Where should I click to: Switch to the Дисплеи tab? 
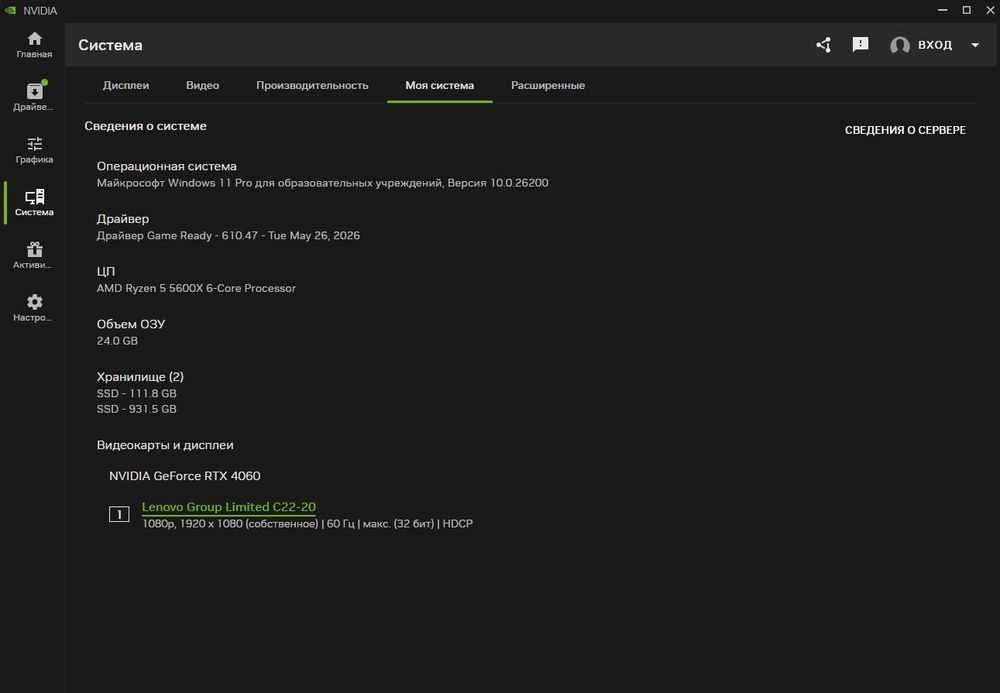(x=126, y=85)
